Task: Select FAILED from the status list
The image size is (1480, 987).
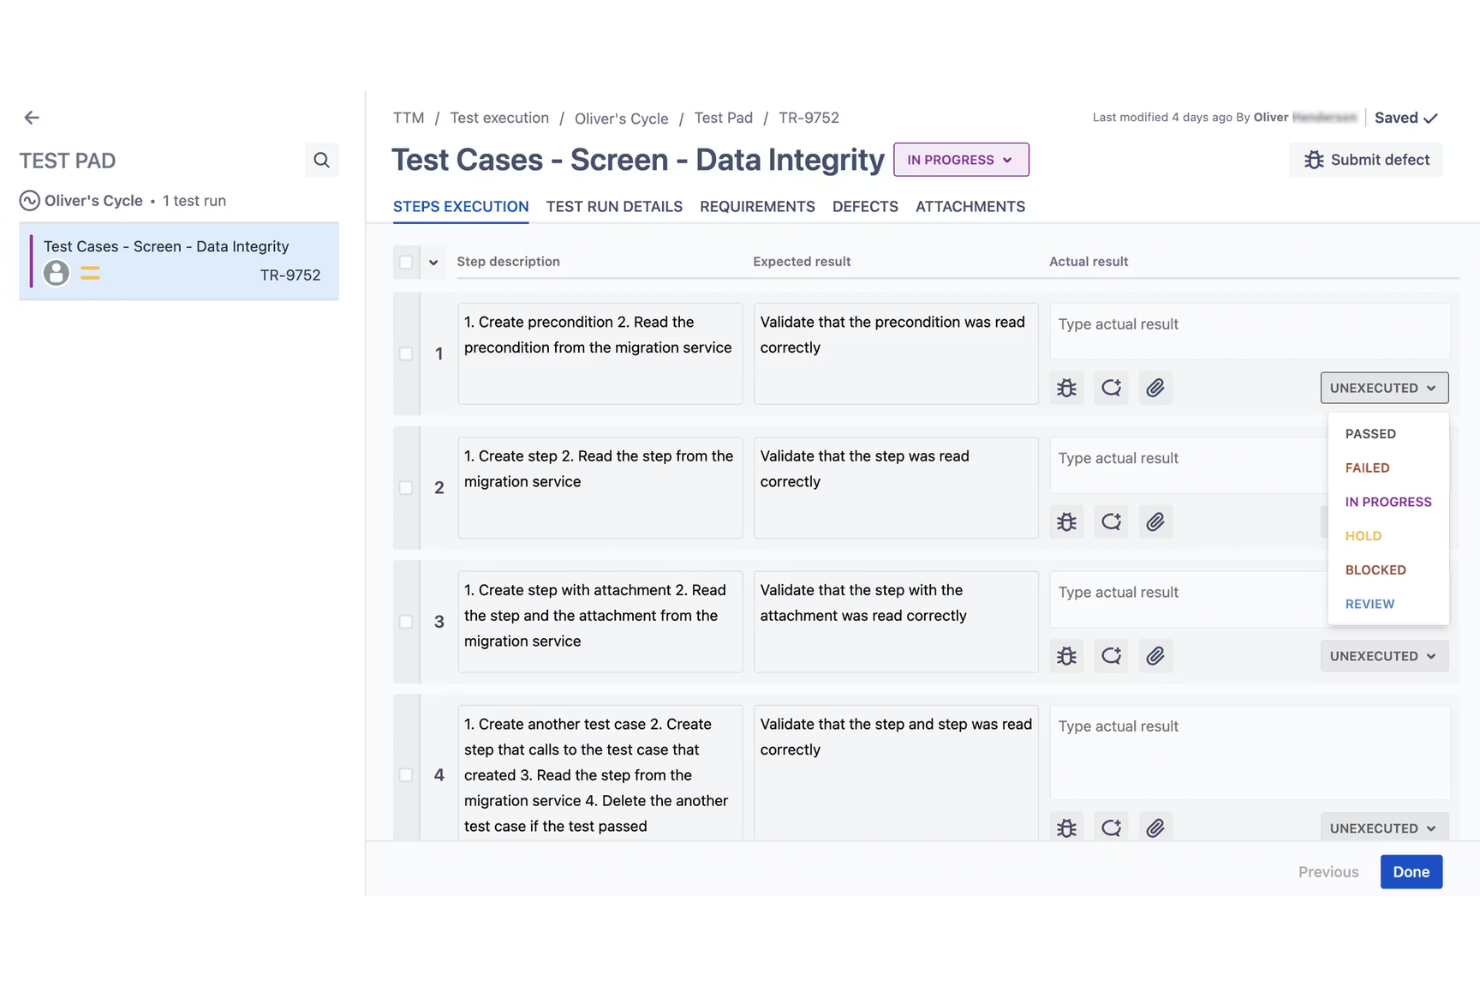Action: pyautogui.click(x=1367, y=467)
